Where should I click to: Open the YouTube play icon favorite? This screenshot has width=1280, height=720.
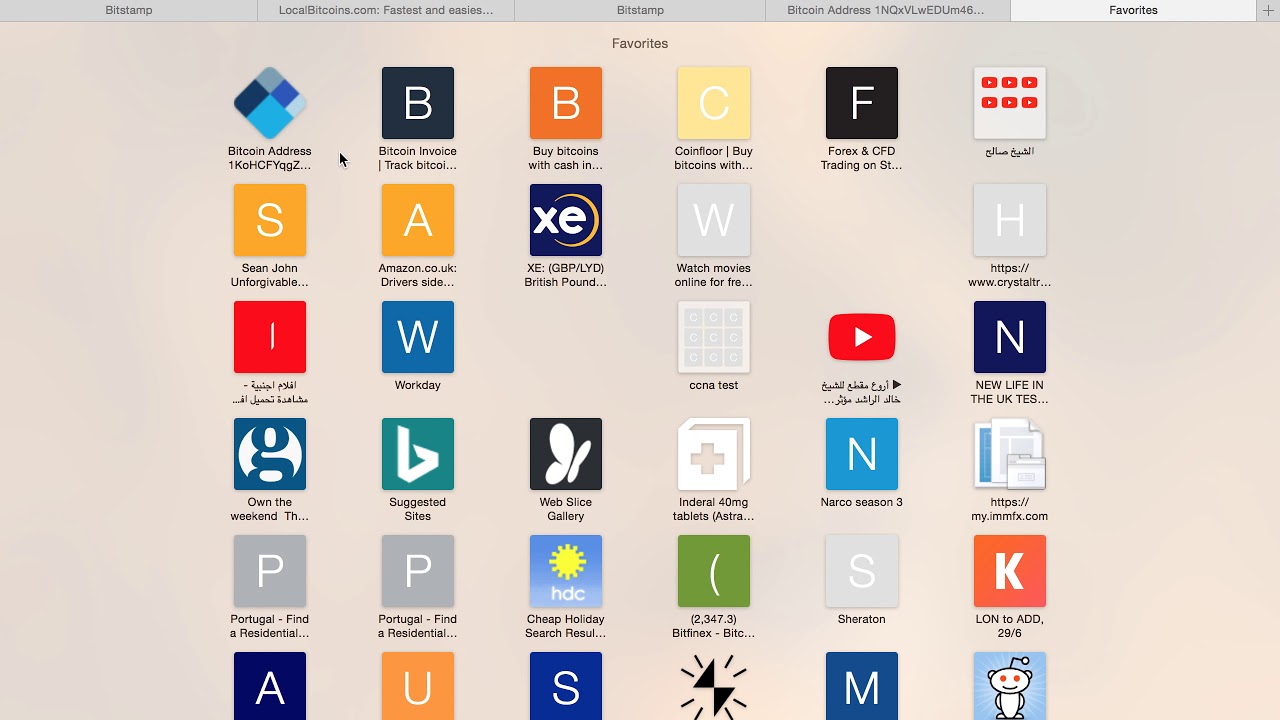click(862, 337)
